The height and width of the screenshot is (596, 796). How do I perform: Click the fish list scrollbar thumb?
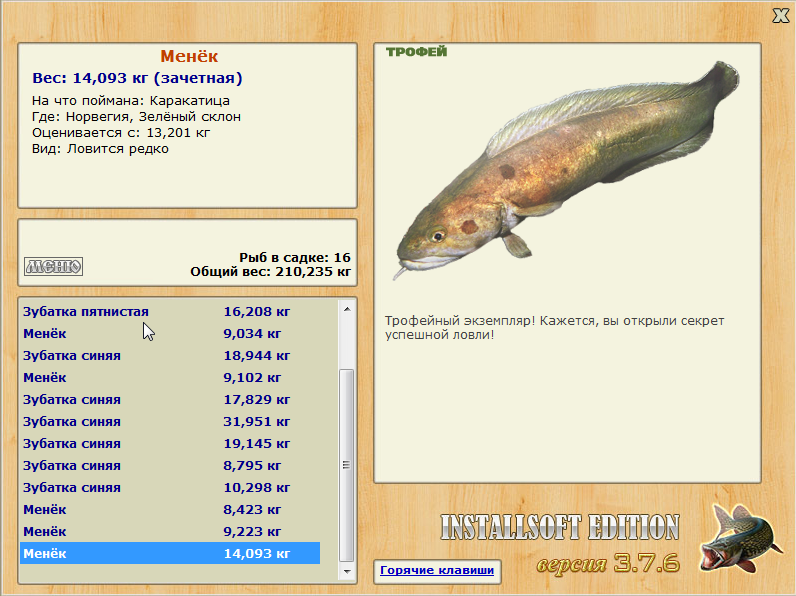(347, 464)
